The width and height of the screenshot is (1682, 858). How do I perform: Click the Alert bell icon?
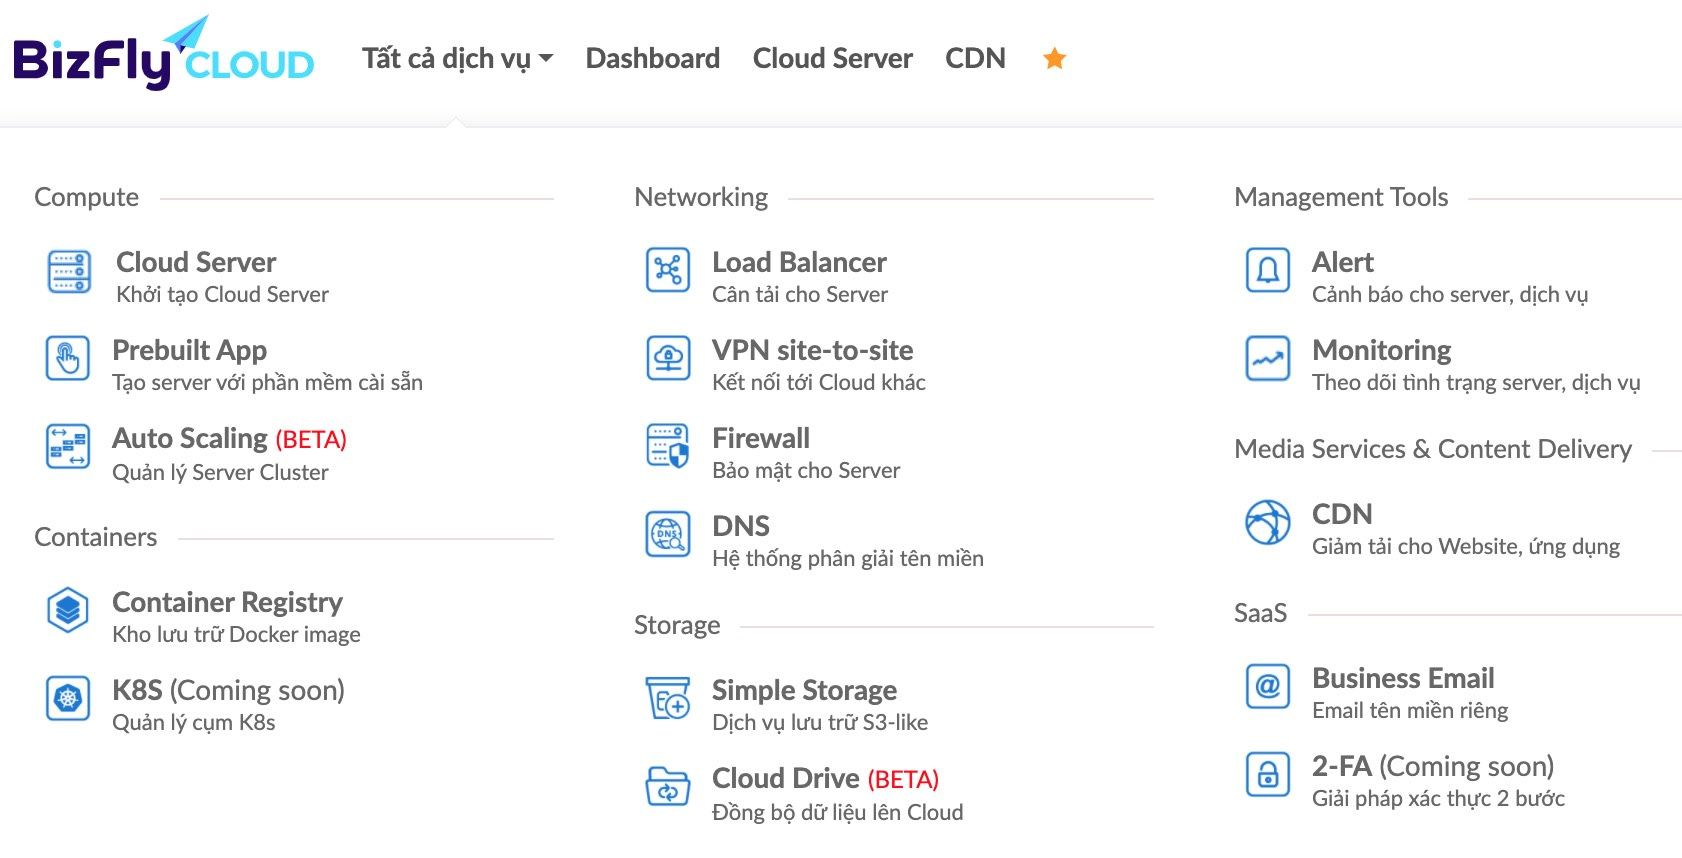pos(1268,270)
